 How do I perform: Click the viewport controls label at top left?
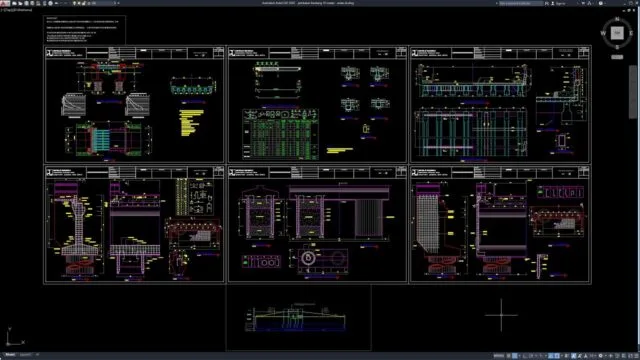(16, 10)
